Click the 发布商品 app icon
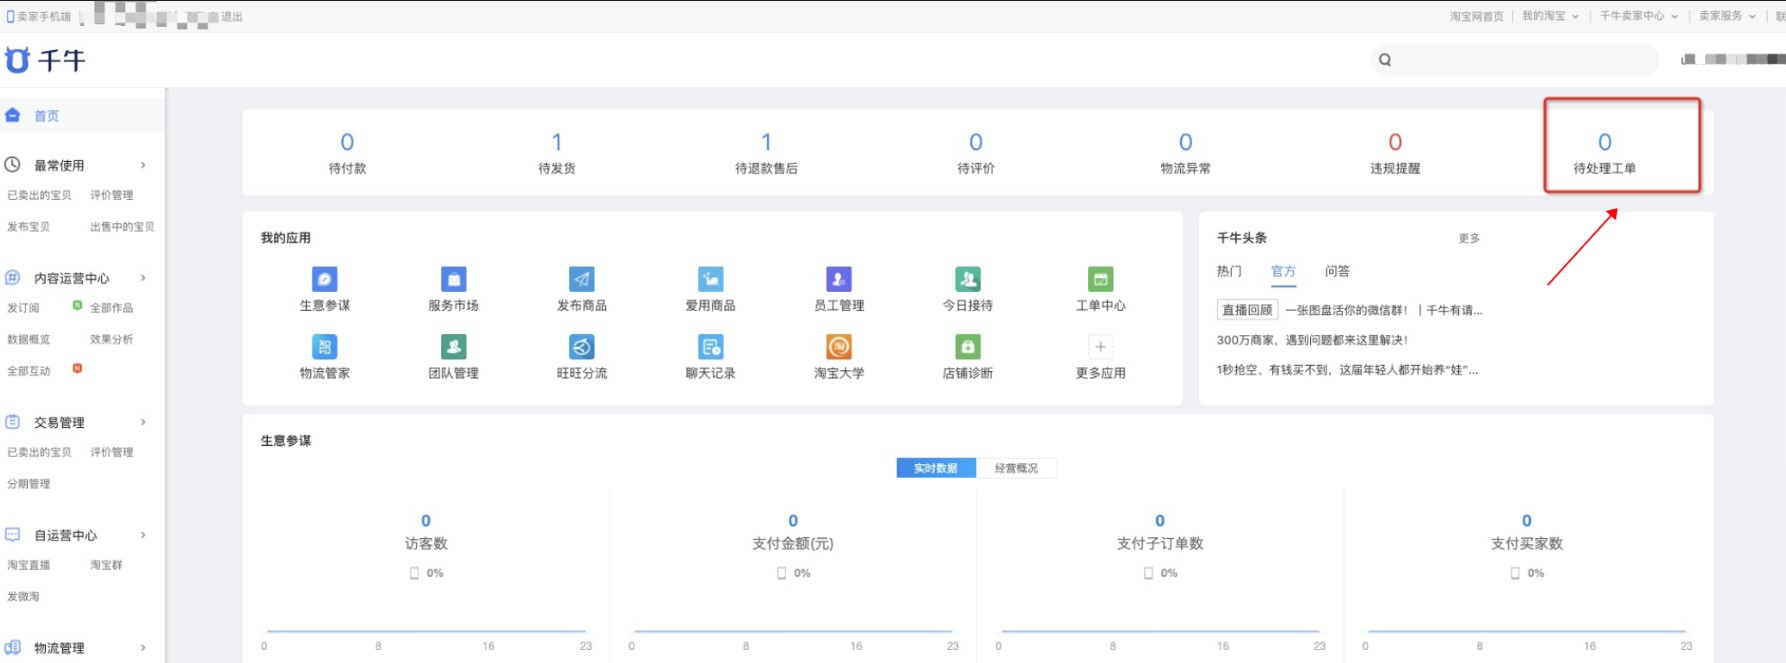The image size is (1786, 663). point(582,279)
